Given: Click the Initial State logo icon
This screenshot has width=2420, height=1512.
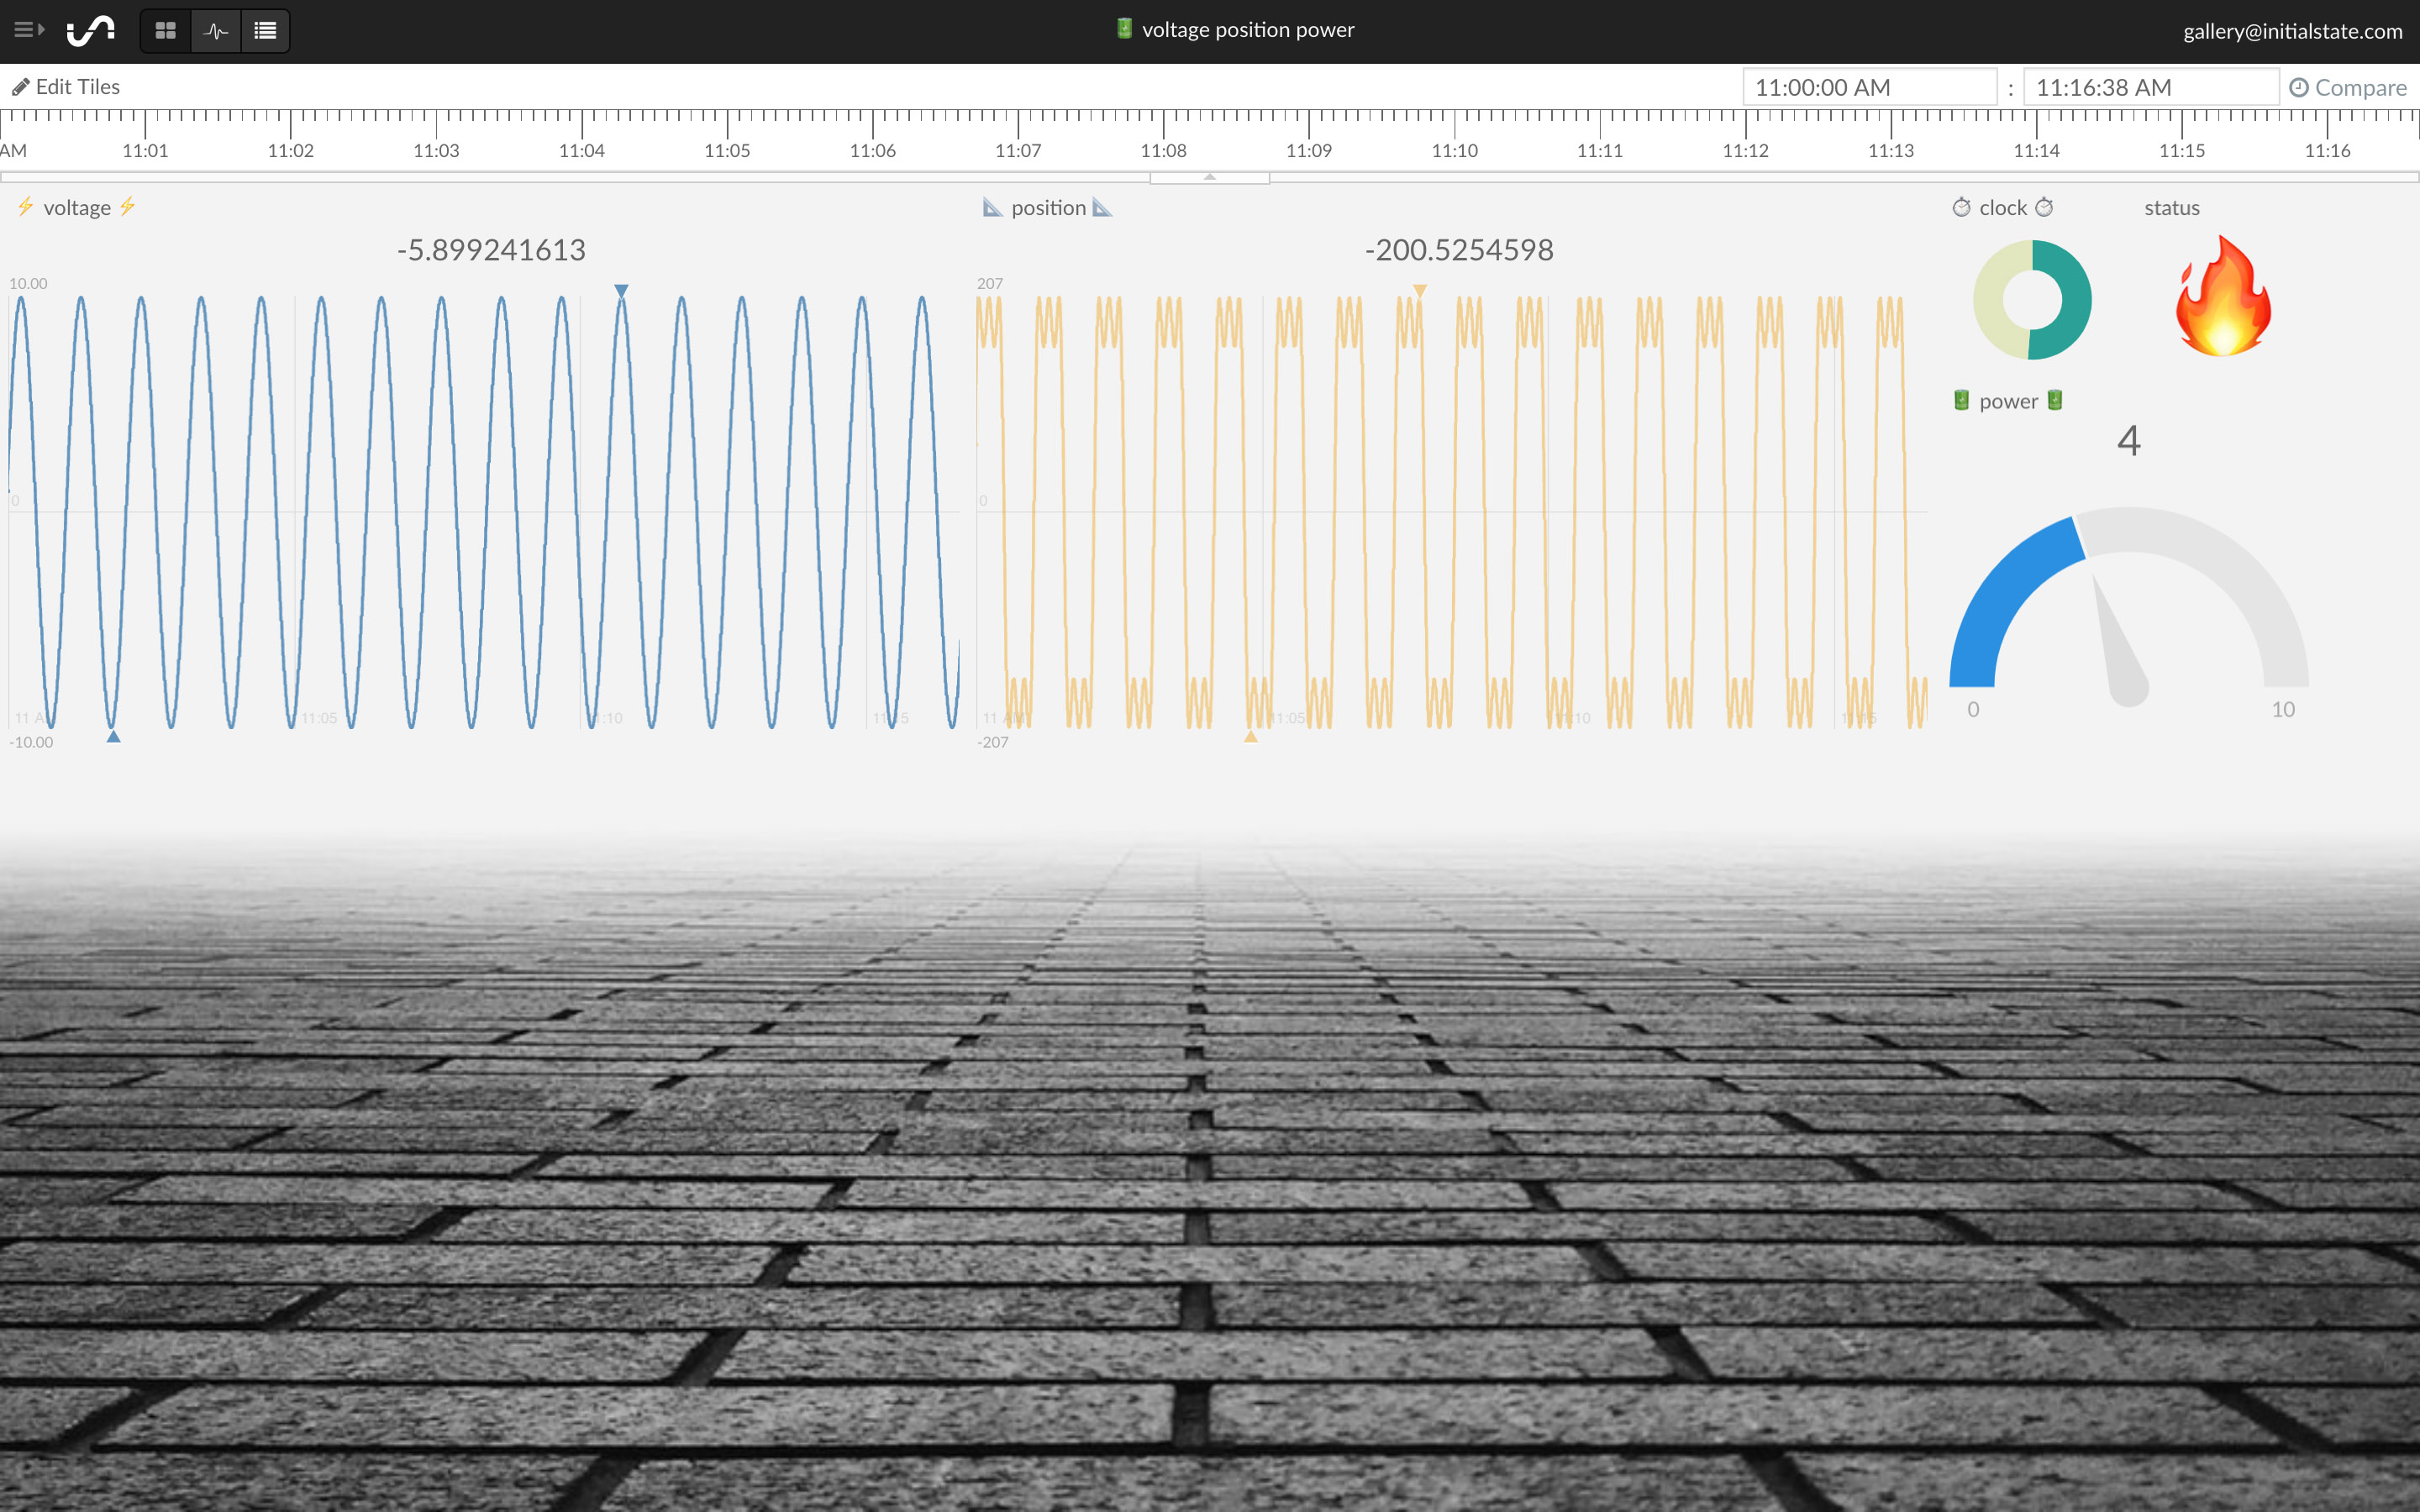Looking at the screenshot, I should [x=91, y=31].
